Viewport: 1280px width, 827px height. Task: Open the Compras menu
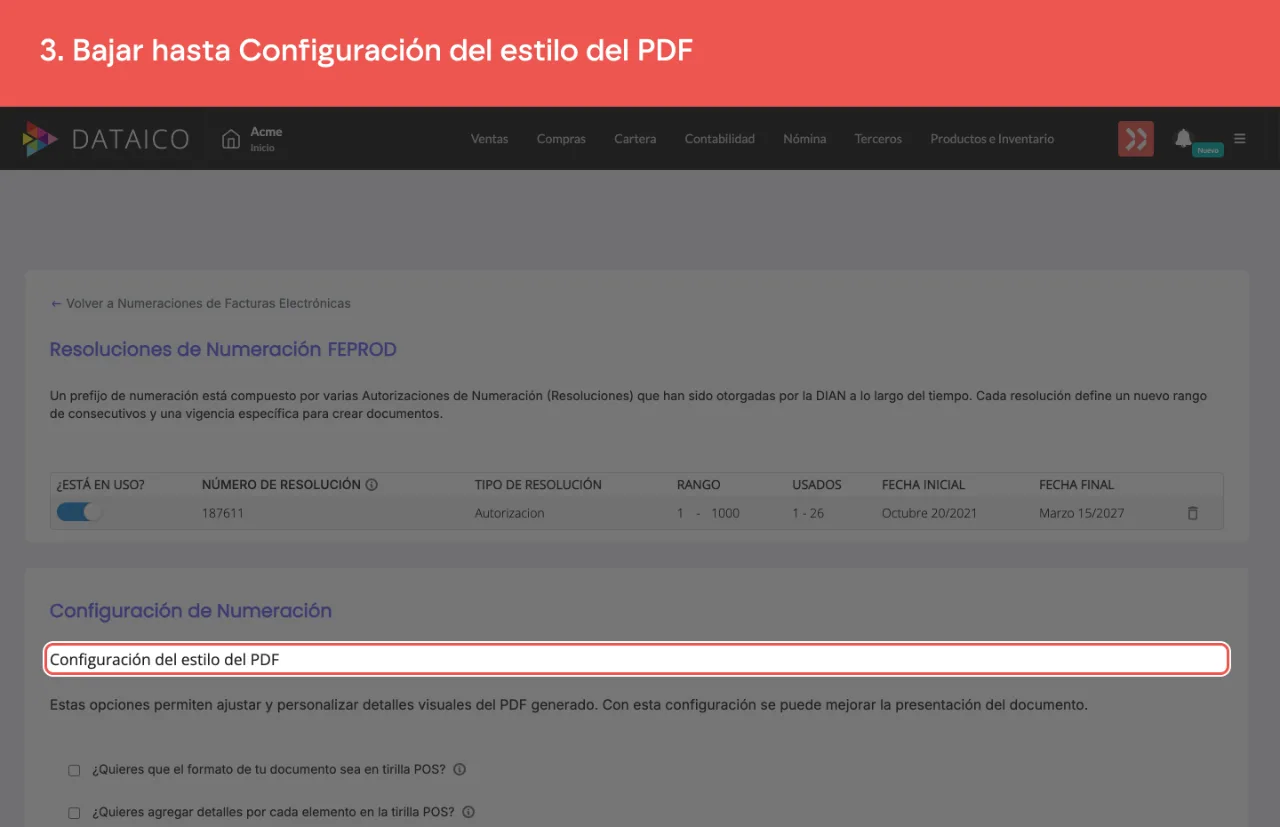[561, 139]
